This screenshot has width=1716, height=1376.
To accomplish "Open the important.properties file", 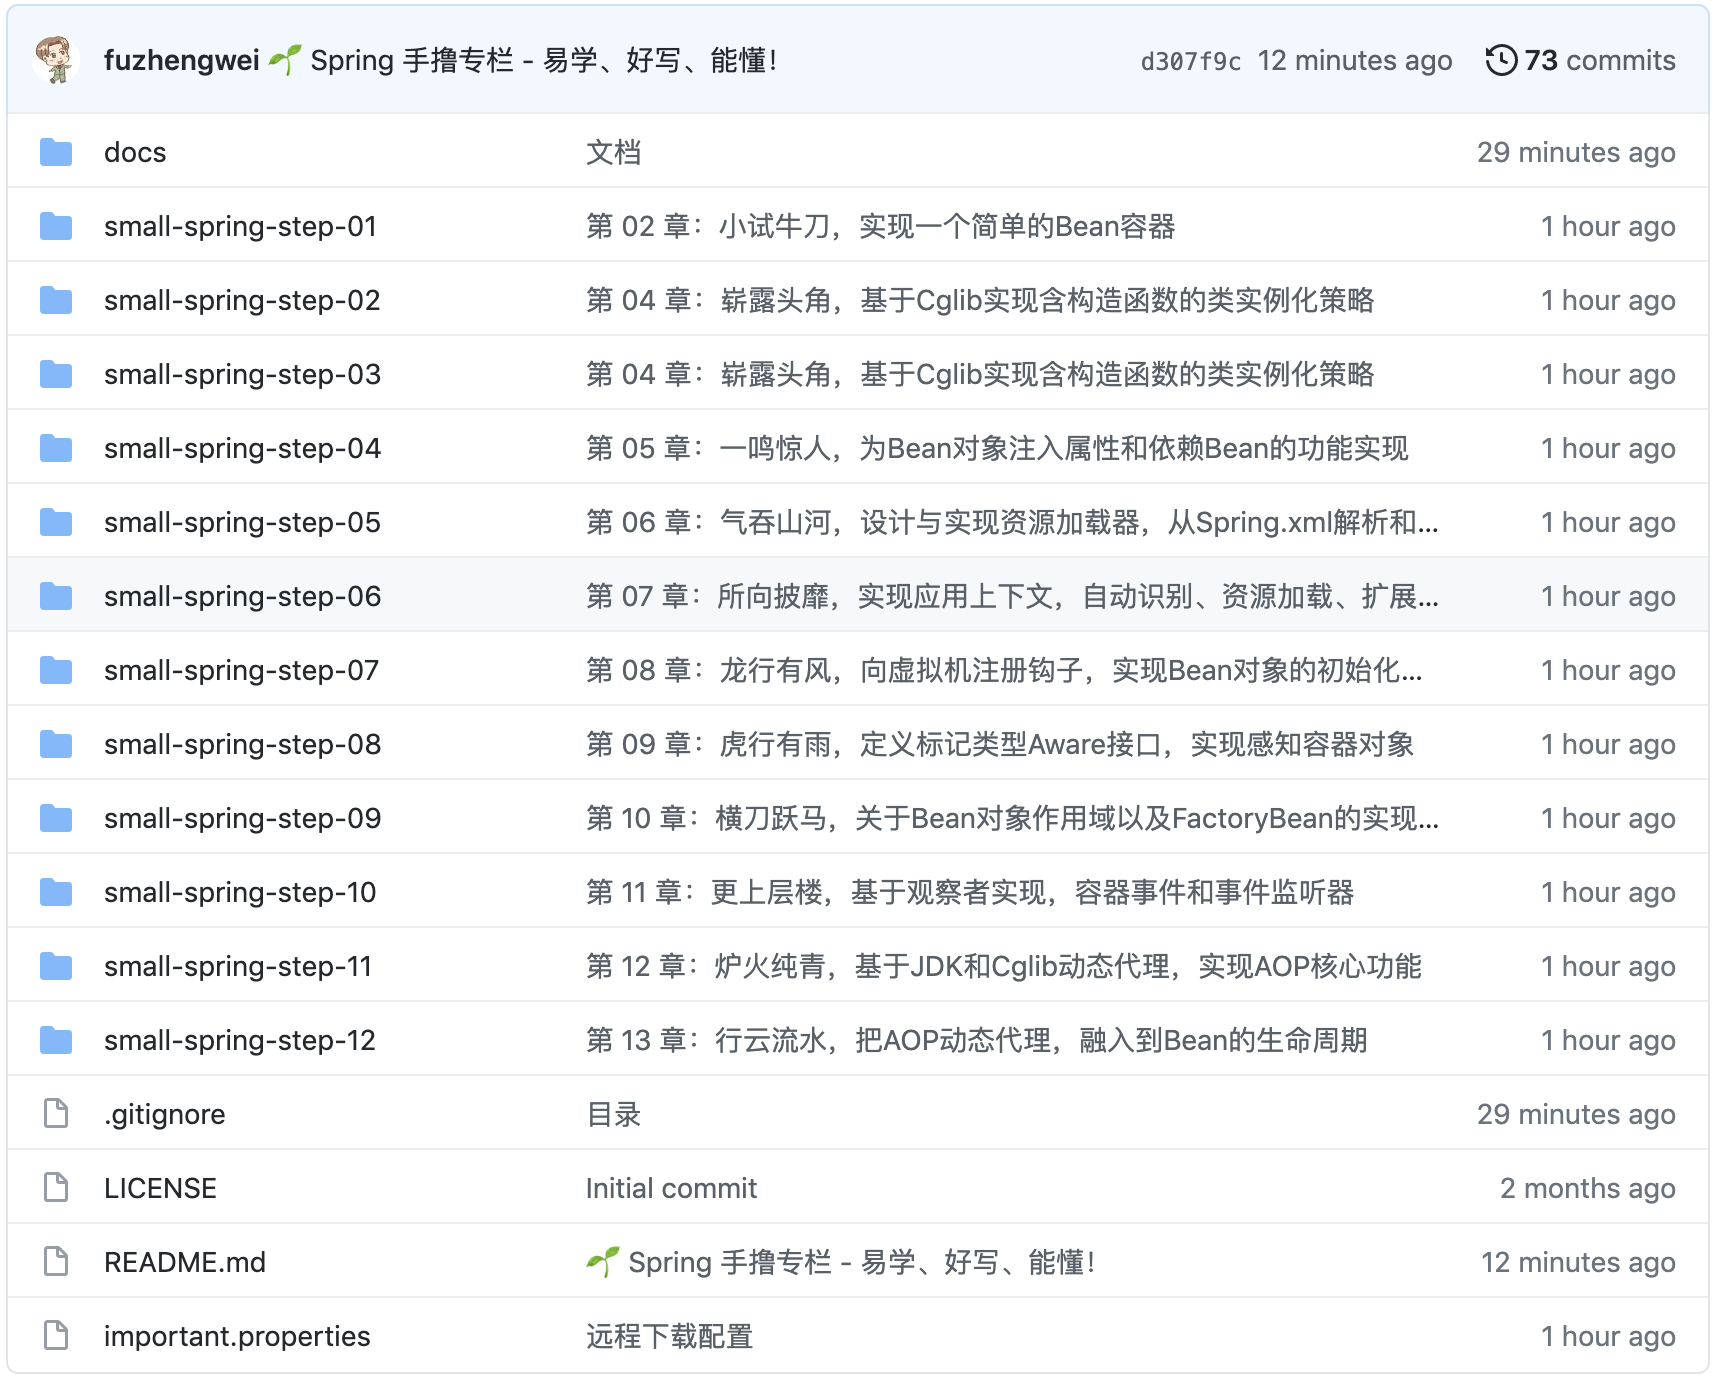I will click(237, 1336).
